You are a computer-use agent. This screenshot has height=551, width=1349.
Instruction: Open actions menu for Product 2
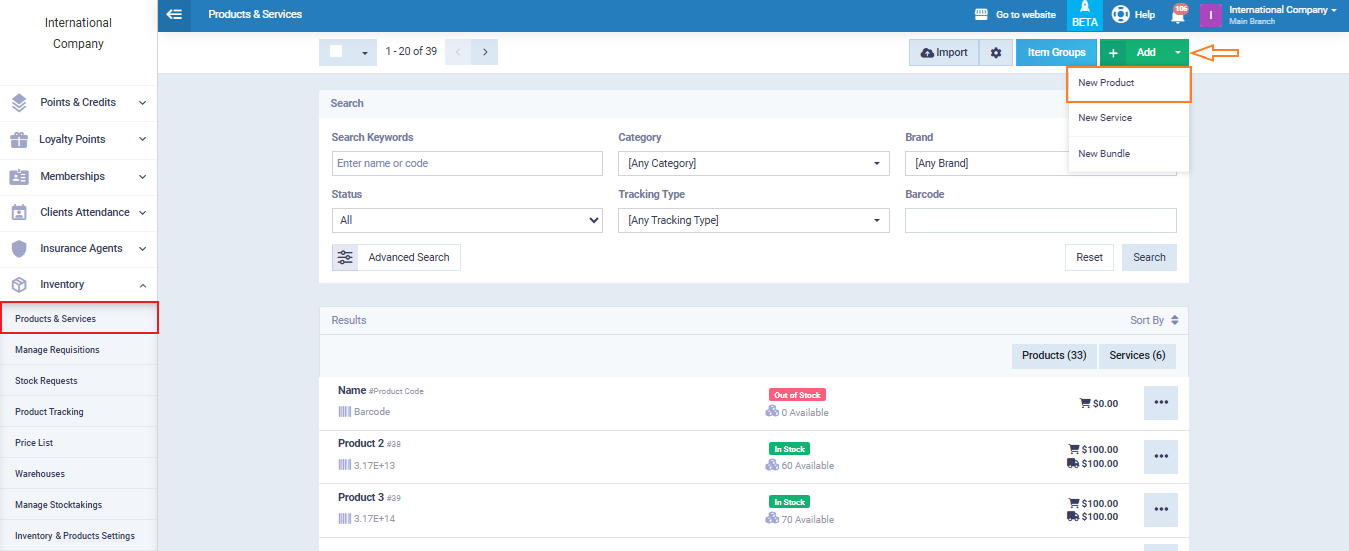(1160, 457)
